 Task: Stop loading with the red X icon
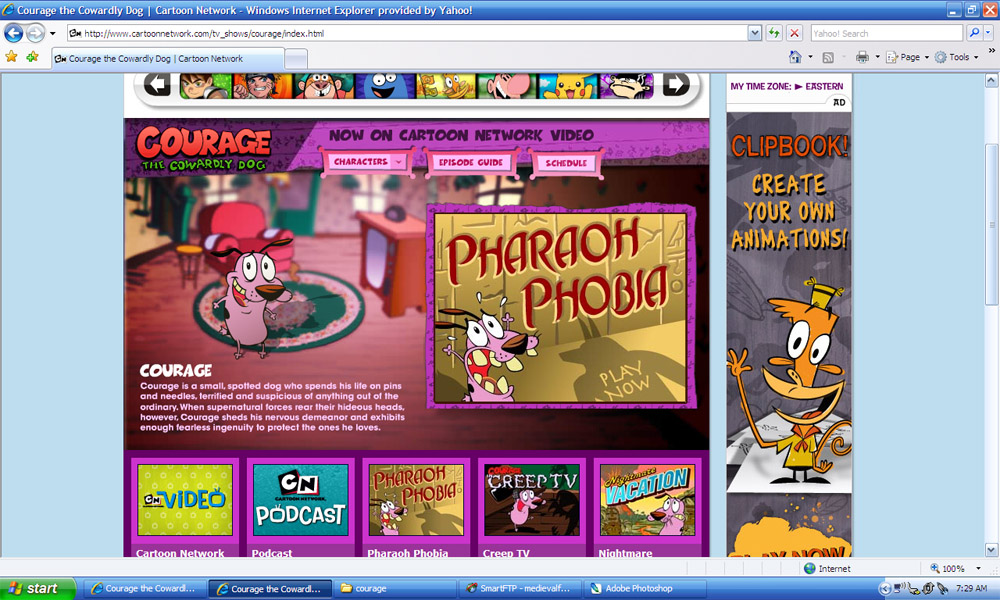click(x=794, y=33)
